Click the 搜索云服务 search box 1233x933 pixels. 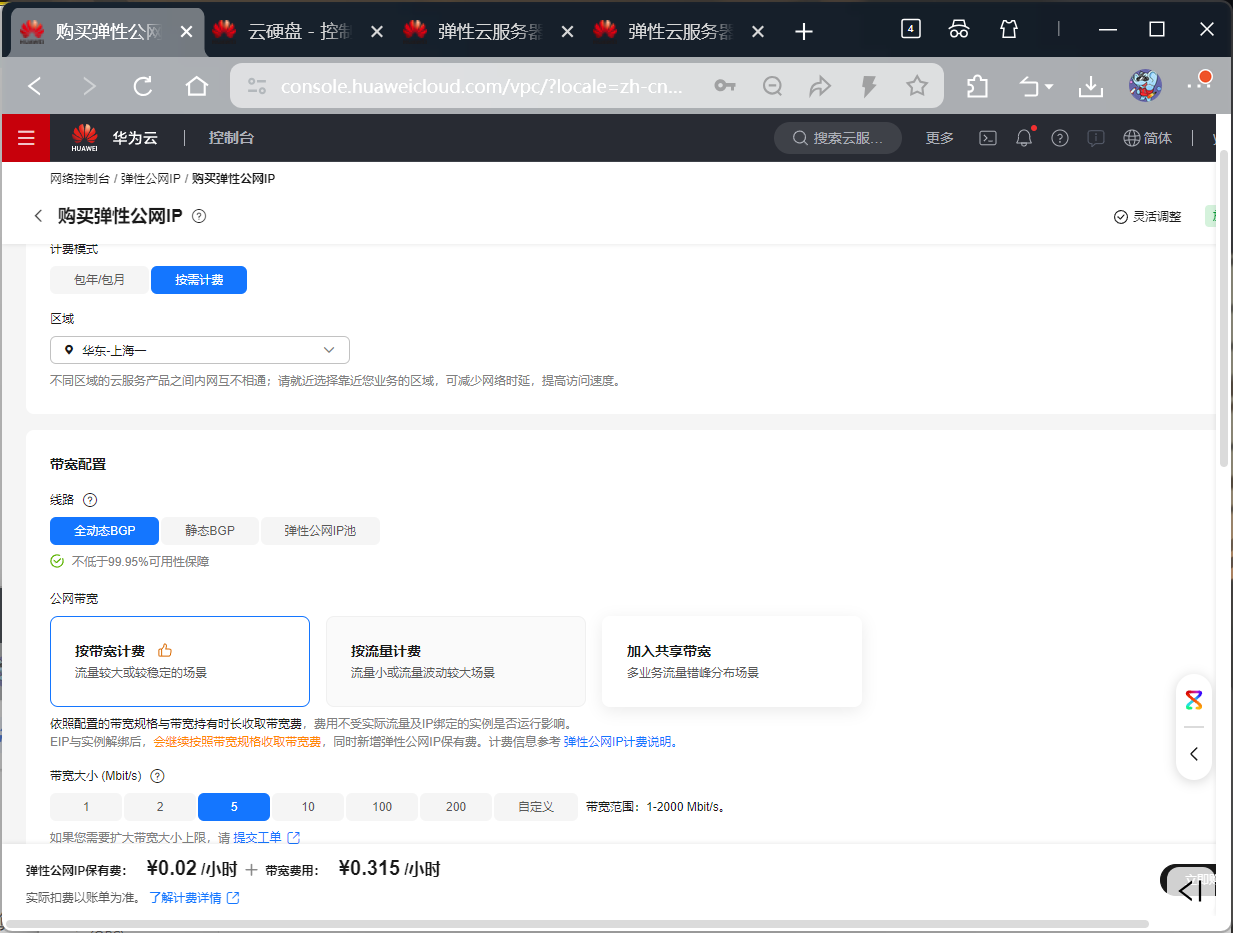(838, 138)
